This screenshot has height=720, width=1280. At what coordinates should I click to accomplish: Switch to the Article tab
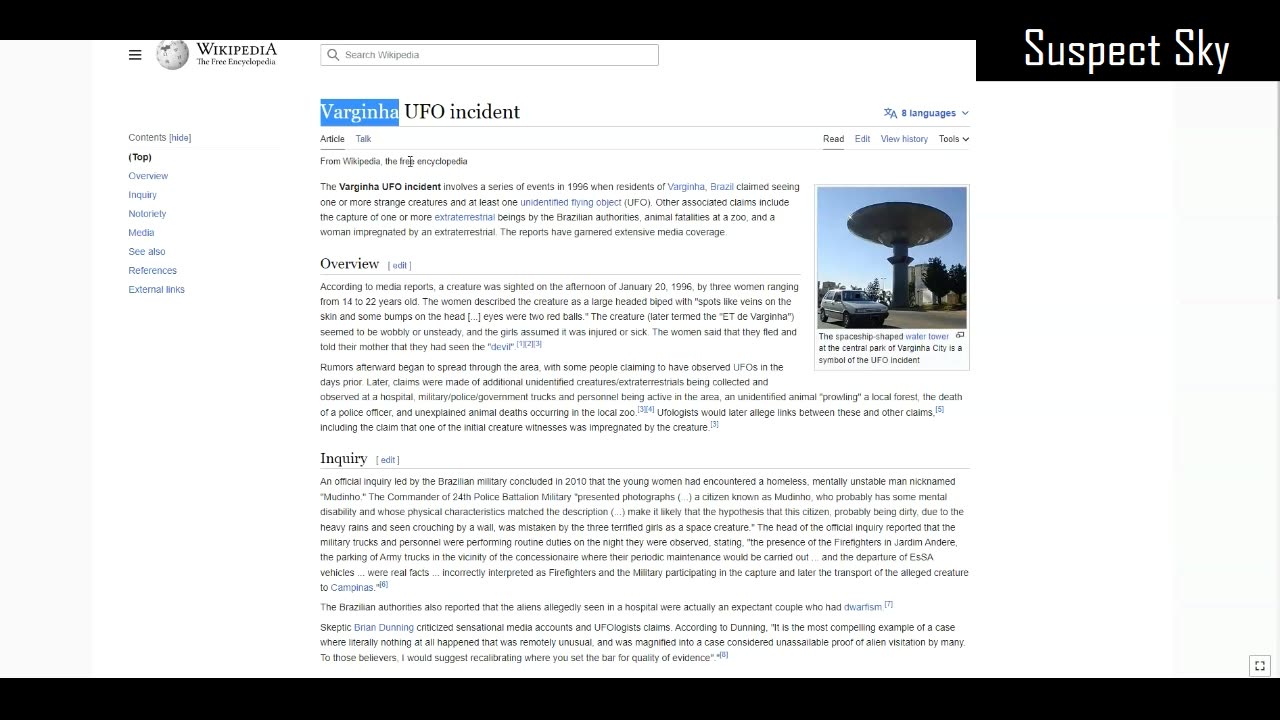[x=332, y=139]
